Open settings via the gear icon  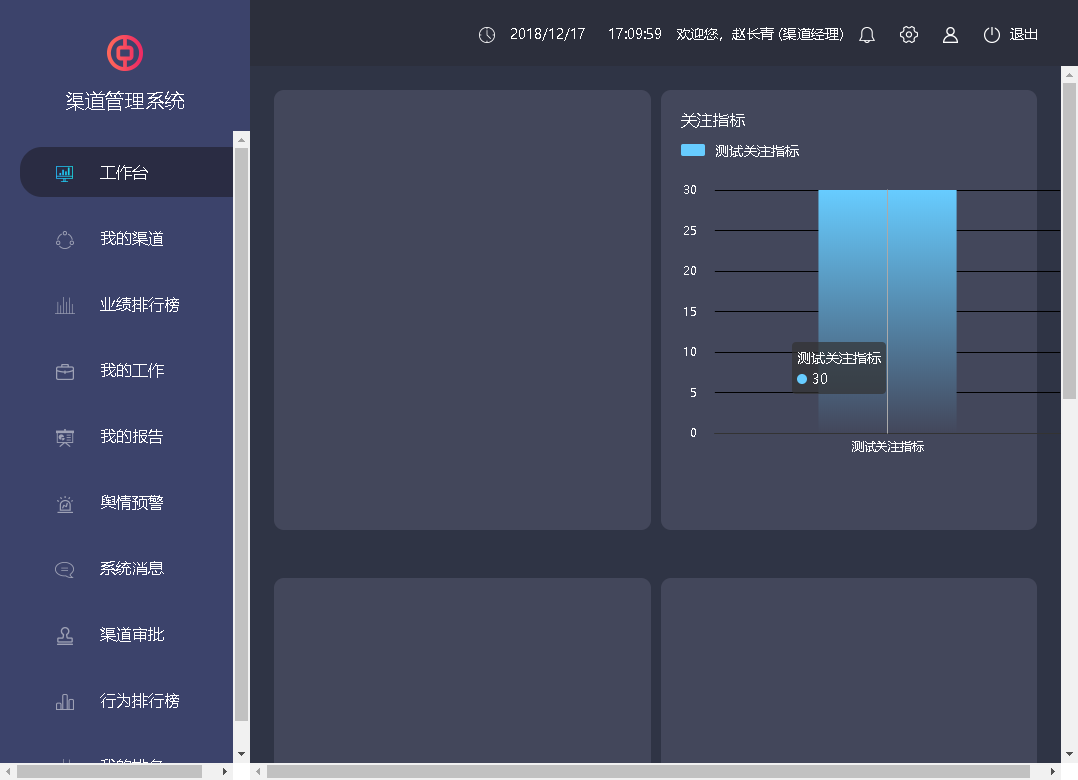coord(909,34)
